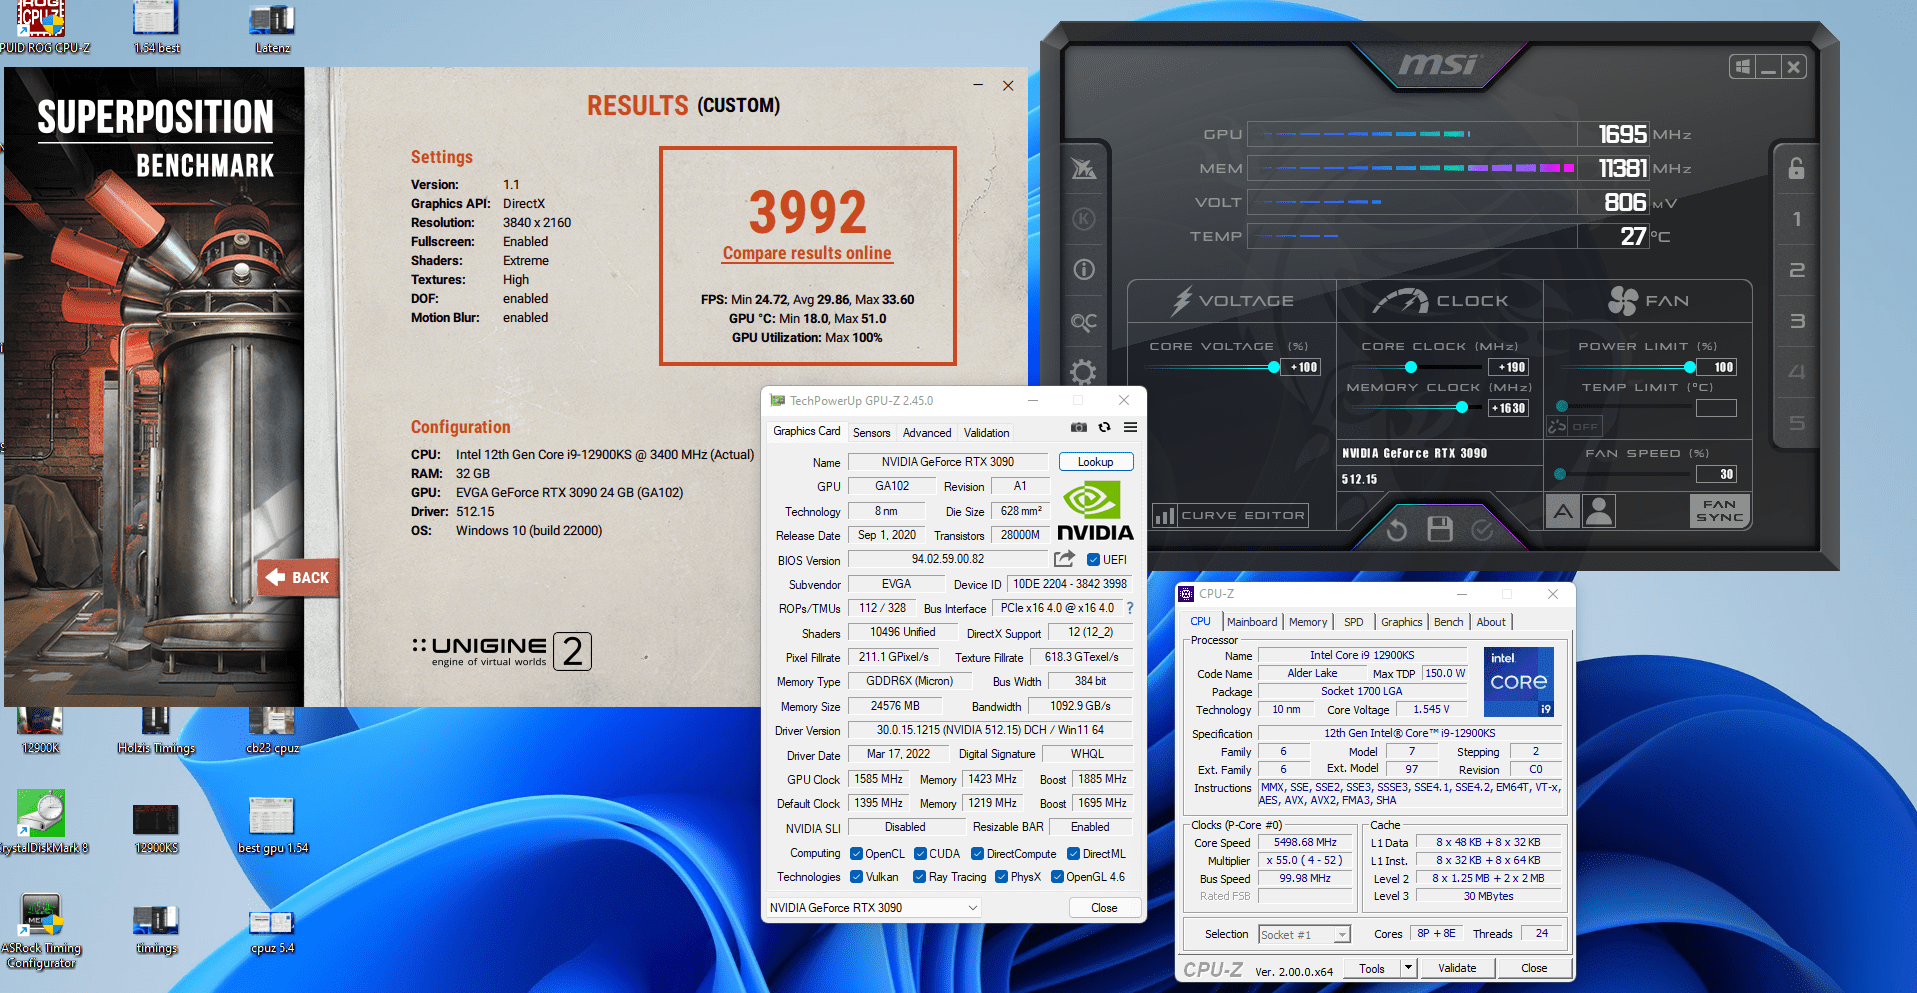Click CPU-Z Validate button
This screenshot has width=1917, height=993.
click(x=1457, y=968)
